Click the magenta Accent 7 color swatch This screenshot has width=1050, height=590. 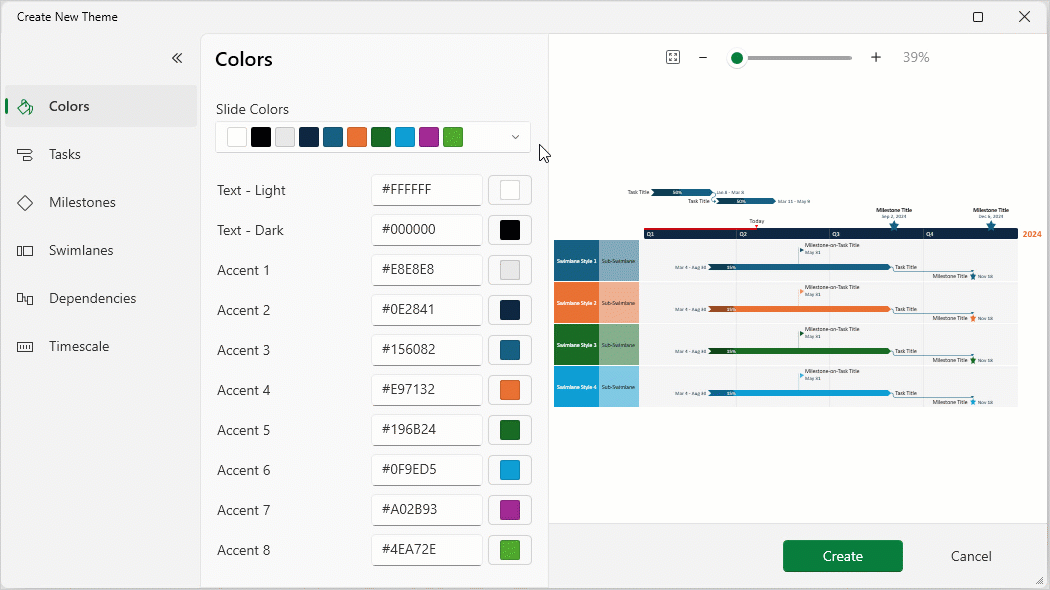pos(510,510)
